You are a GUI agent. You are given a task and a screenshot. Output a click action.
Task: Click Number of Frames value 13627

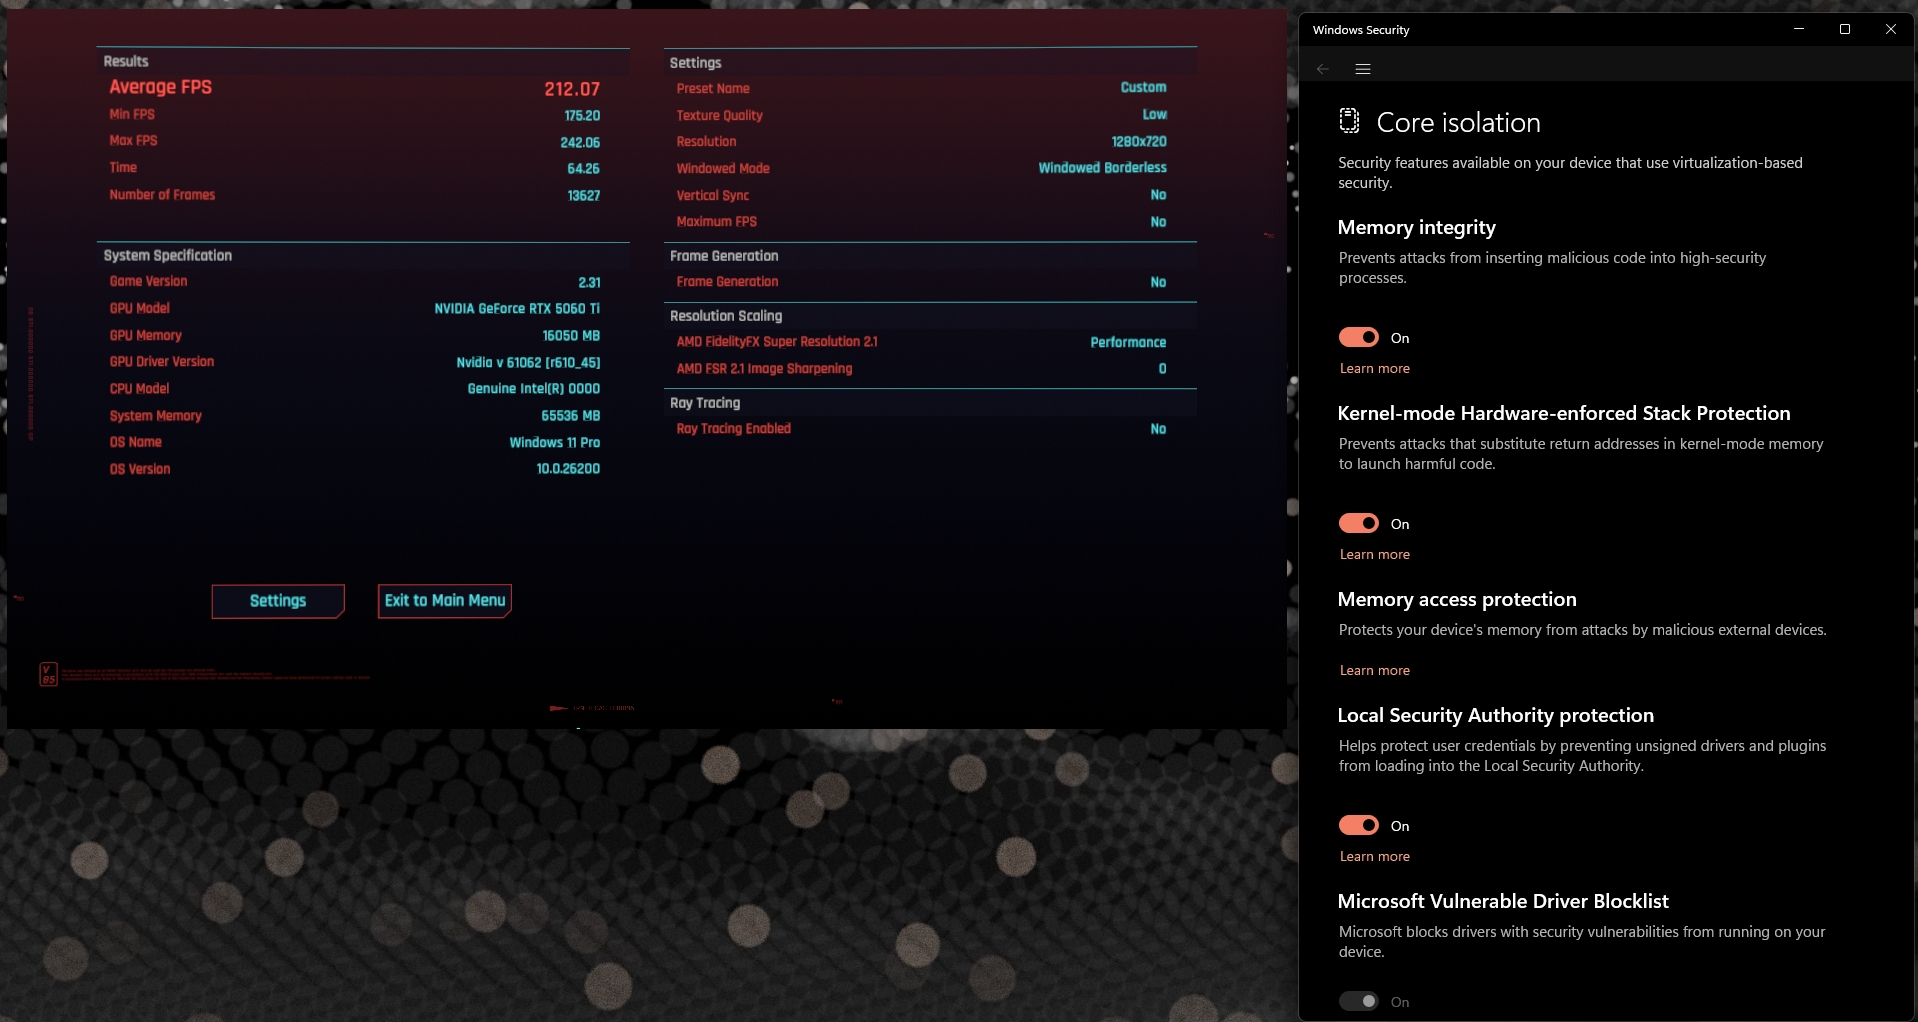584,196
